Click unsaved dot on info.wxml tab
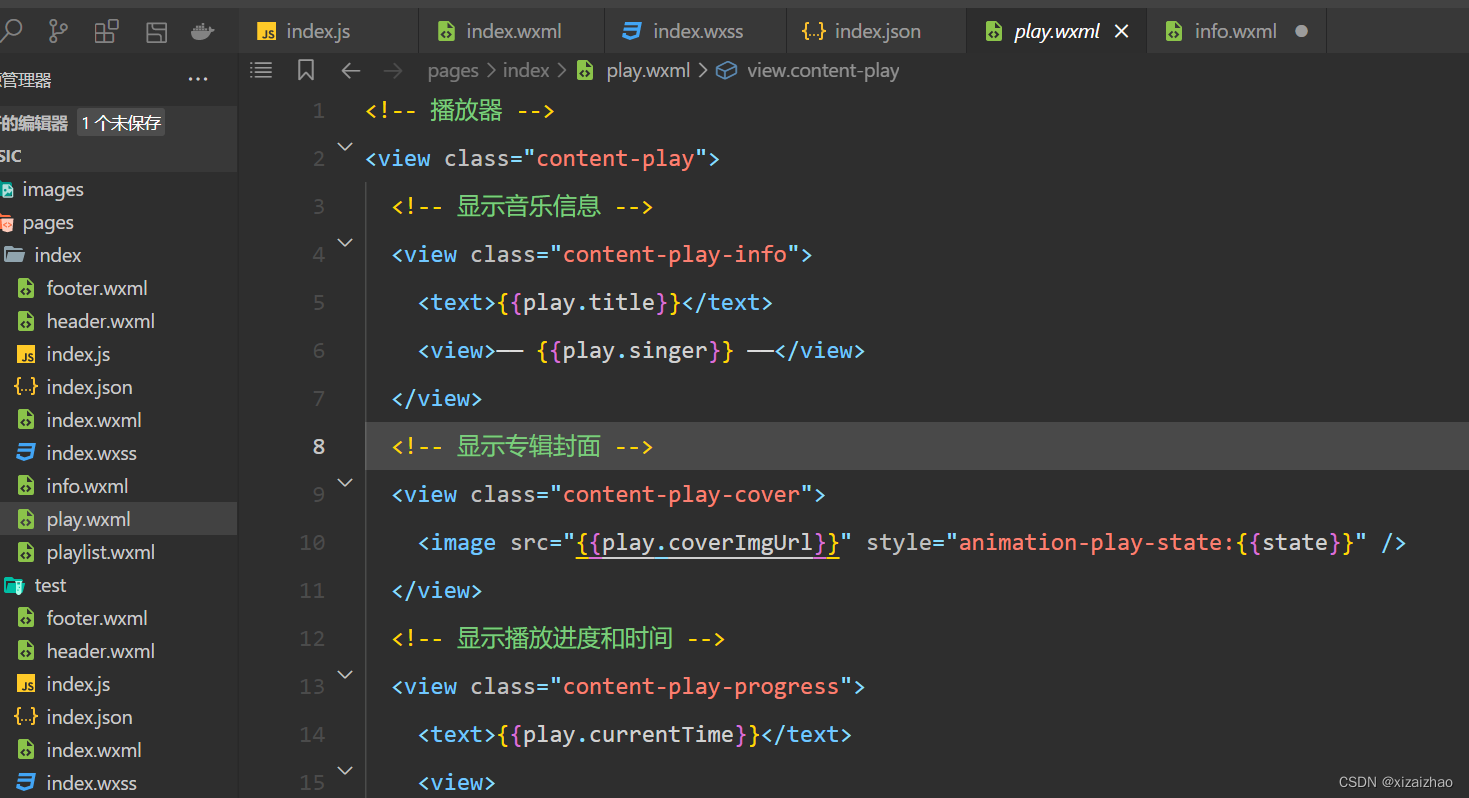1469x798 pixels. tap(1301, 31)
